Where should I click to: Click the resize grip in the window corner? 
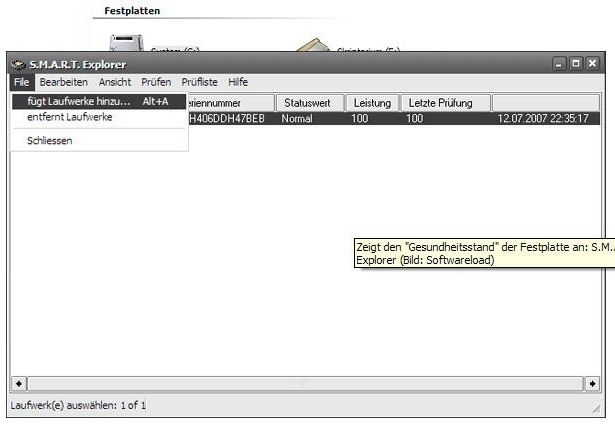pos(596,409)
